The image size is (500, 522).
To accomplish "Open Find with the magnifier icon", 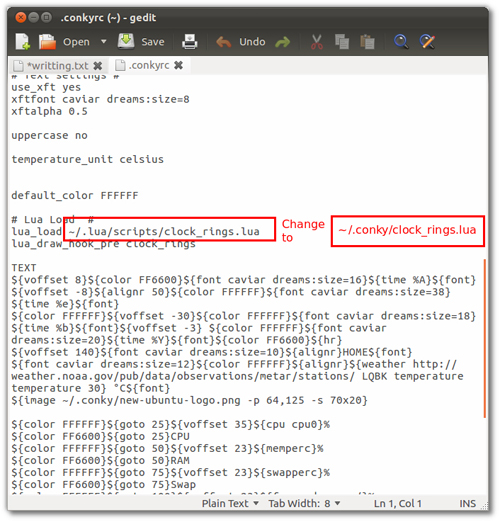I will tap(401, 42).
